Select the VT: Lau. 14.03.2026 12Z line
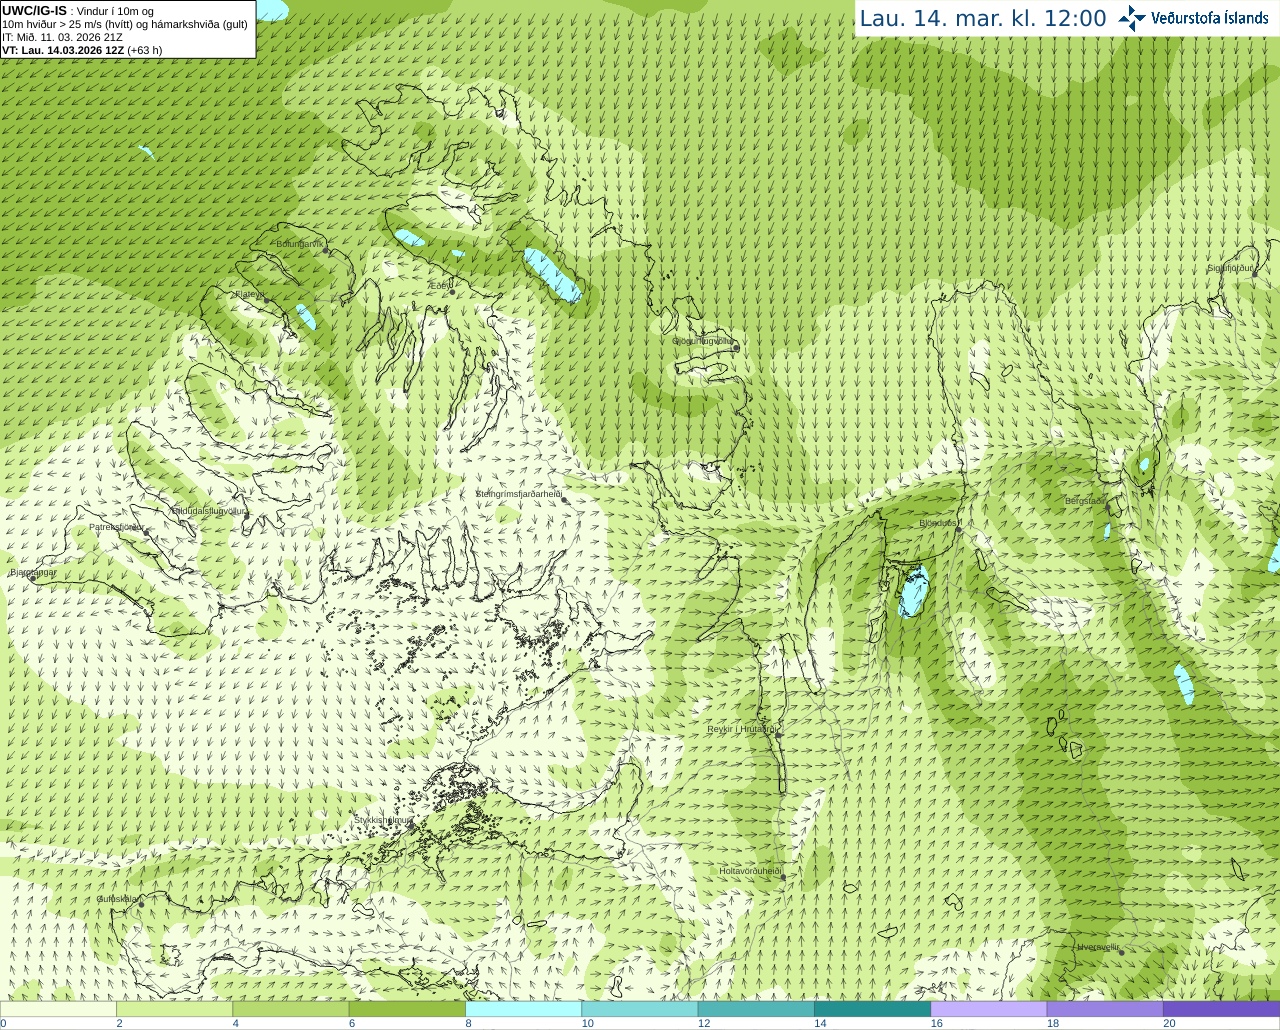The width and height of the screenshot is (1280, 1030). pos(82,50)
